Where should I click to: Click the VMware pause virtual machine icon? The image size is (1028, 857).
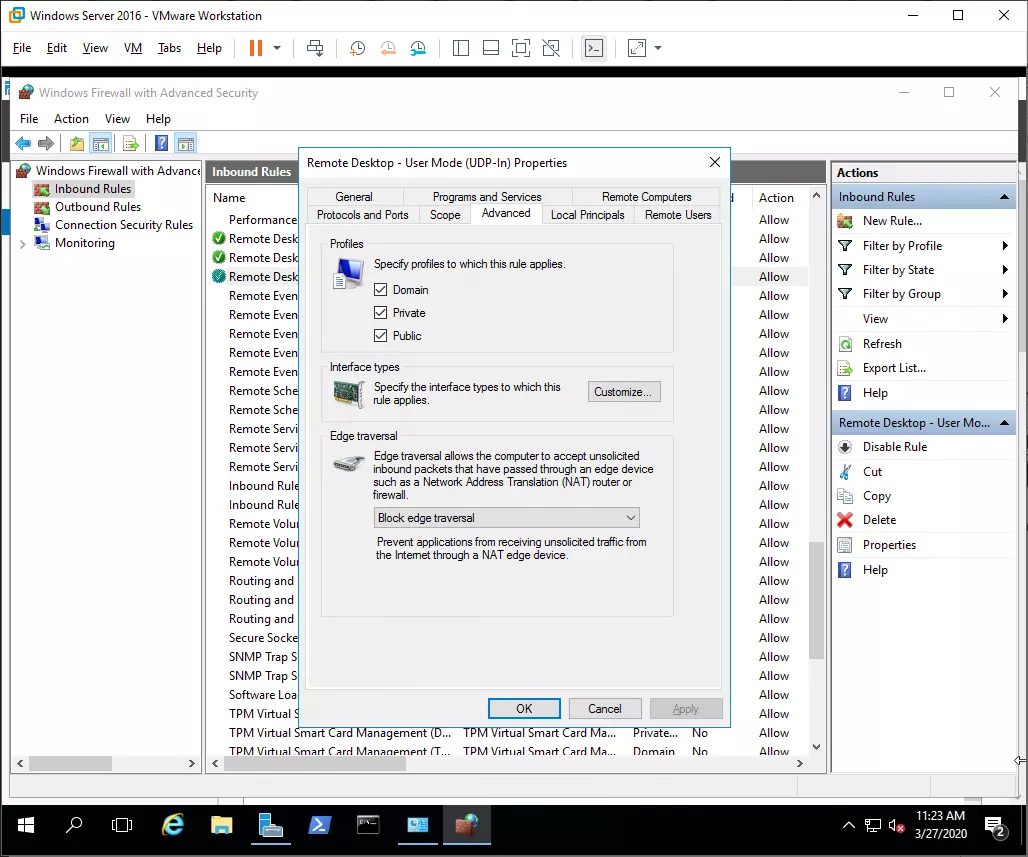(x=256, y=48)
